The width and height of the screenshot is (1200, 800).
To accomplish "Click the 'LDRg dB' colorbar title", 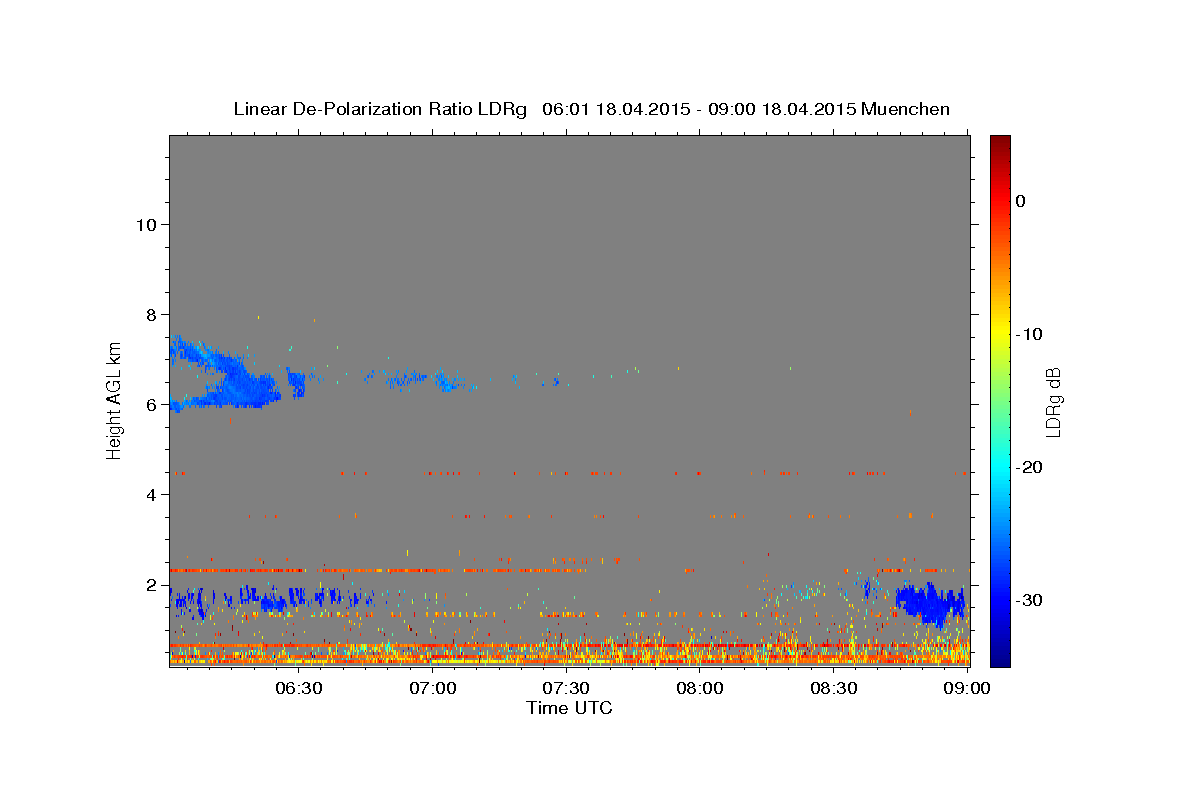I will click(1053, 402).
